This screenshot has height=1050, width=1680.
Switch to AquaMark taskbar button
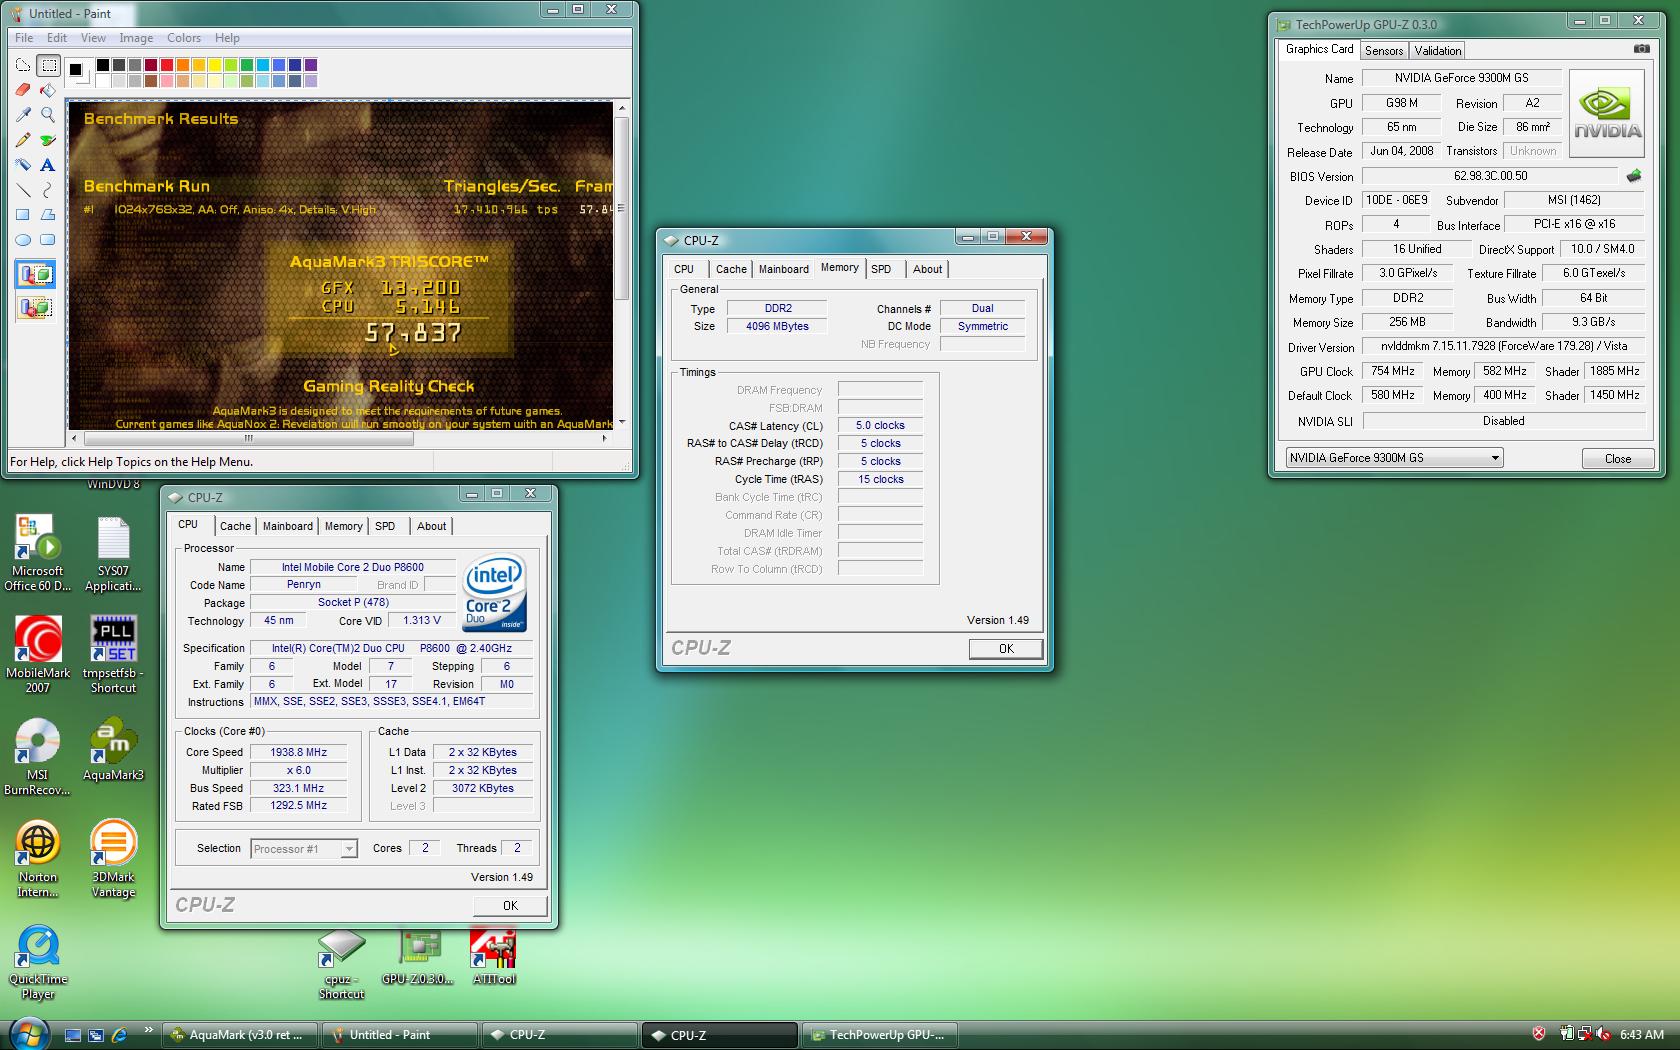[x=240, y=1035]
